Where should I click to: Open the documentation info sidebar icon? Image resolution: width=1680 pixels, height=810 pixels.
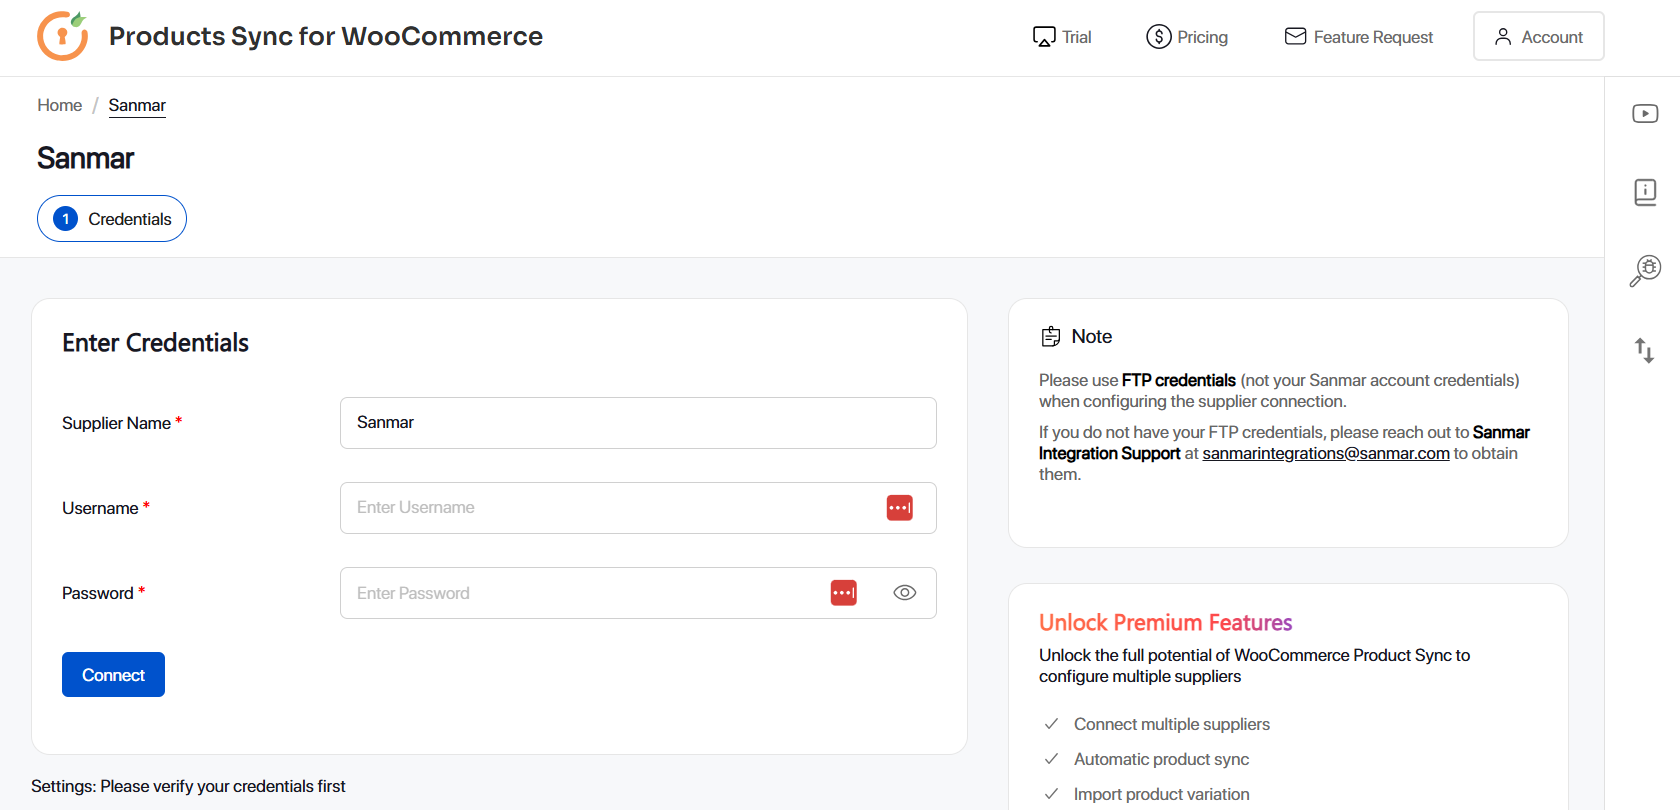[x=1645, y=192]
